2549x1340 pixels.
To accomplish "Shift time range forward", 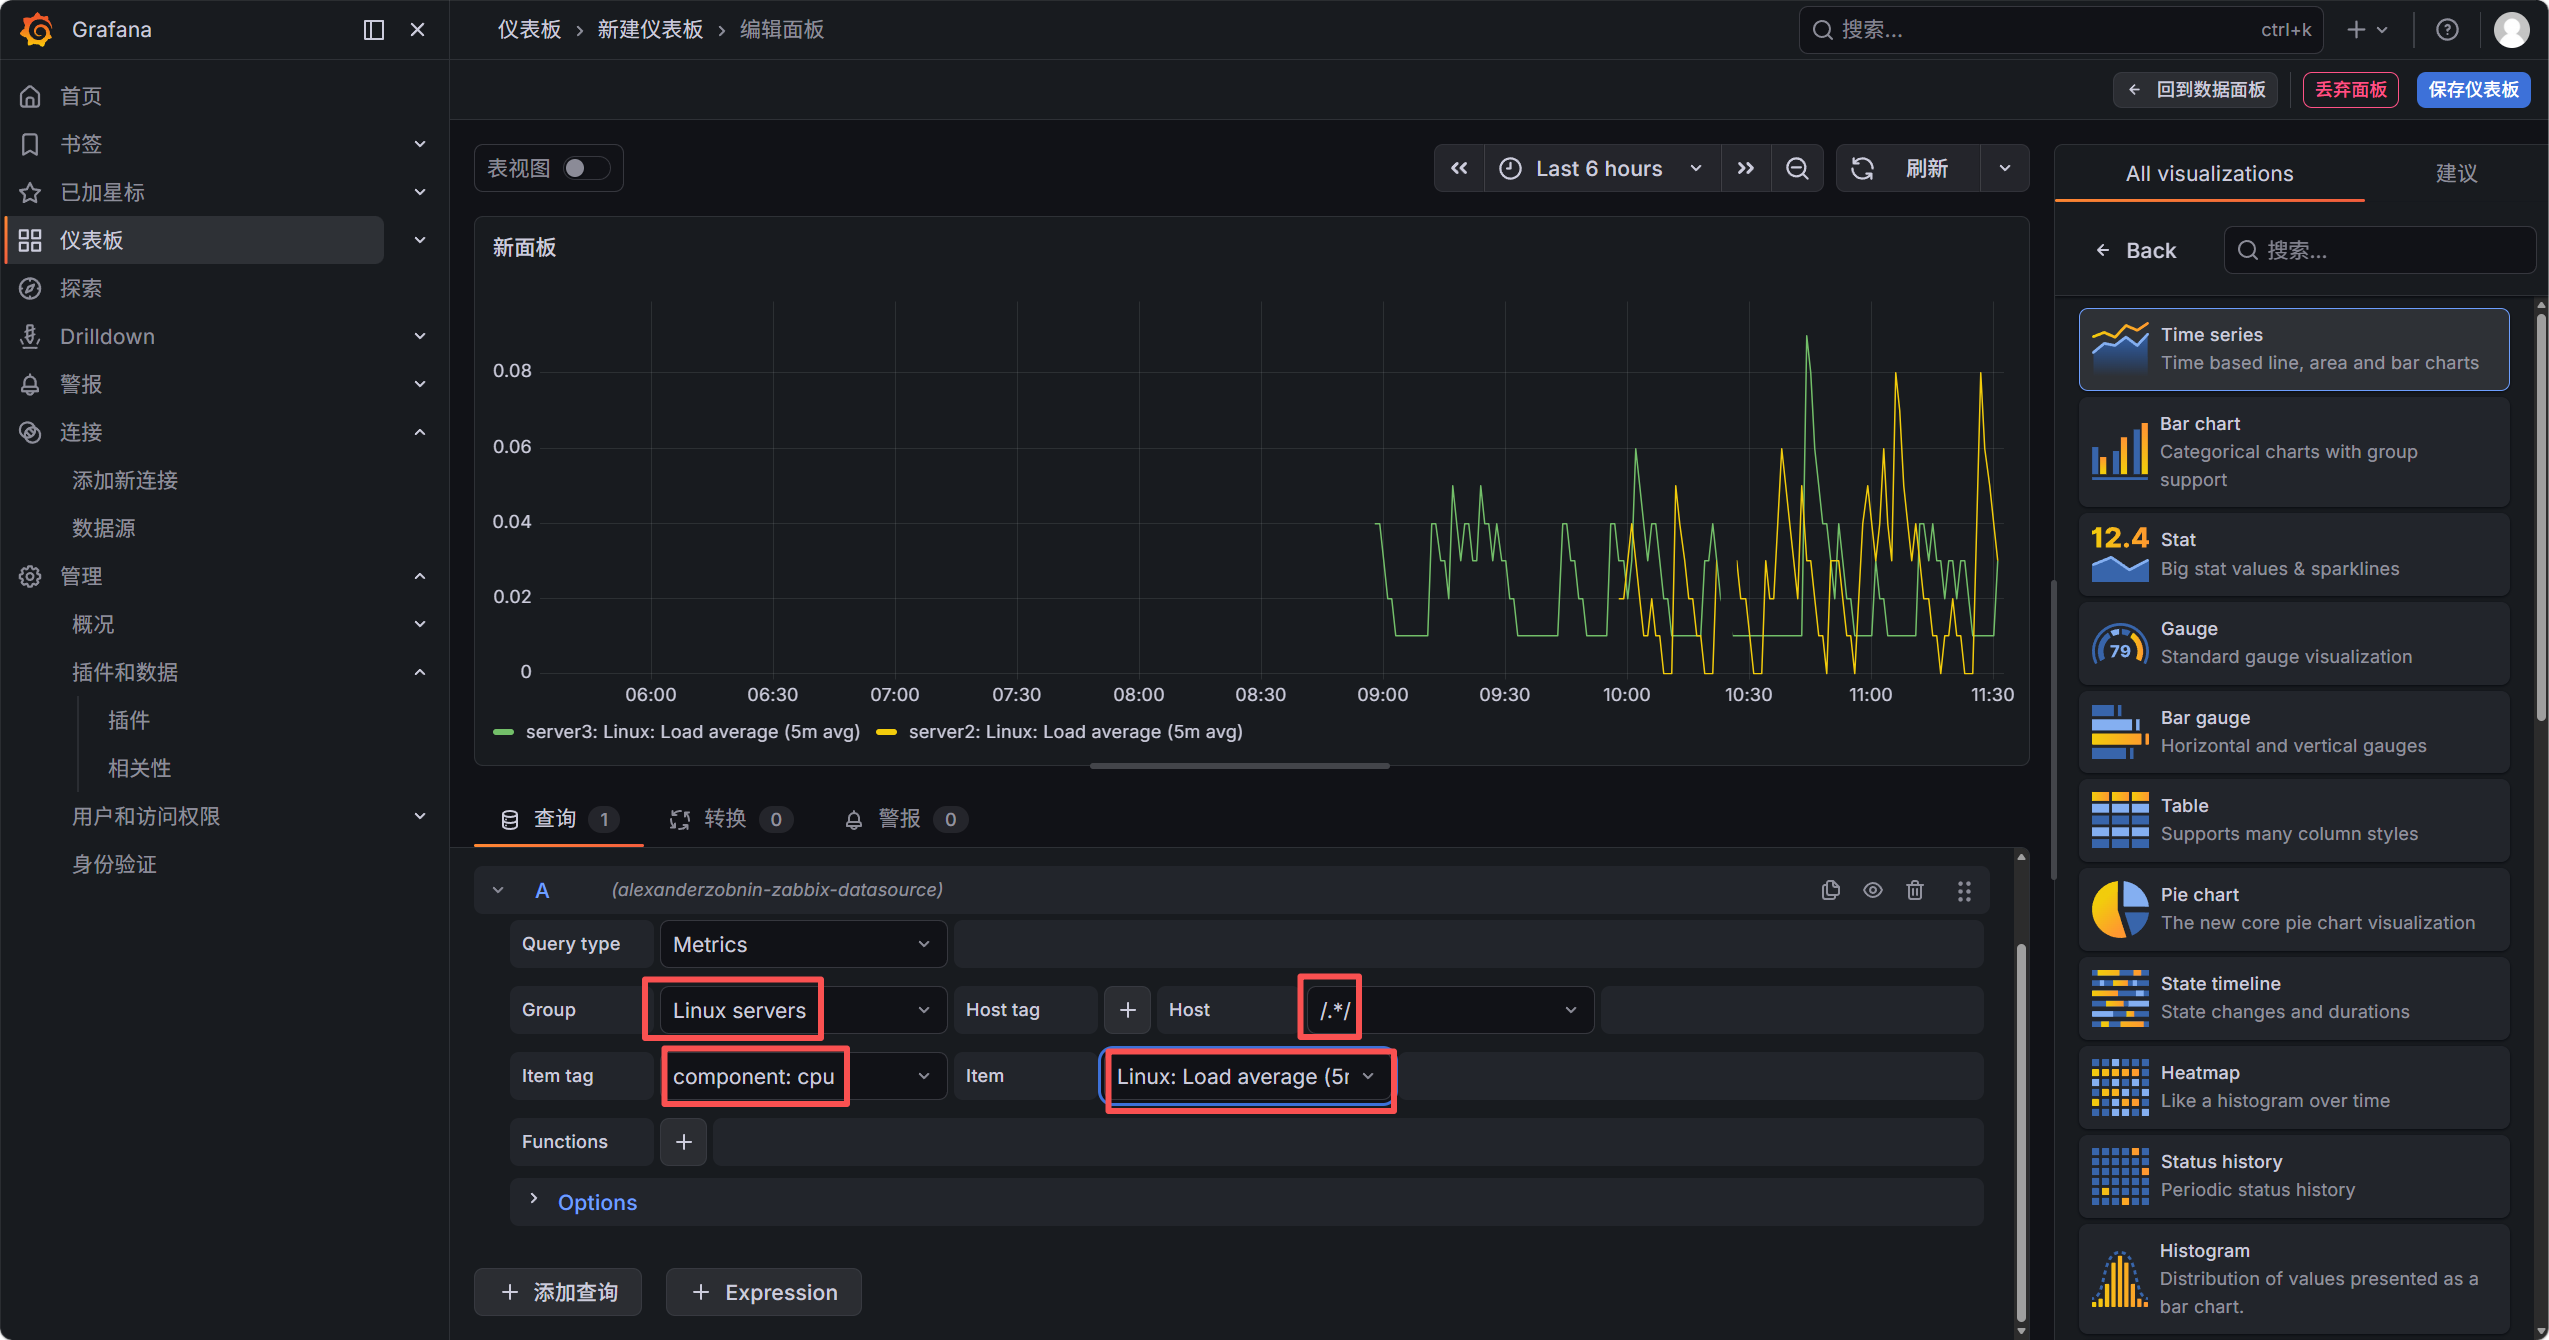I will point(1746,168).
